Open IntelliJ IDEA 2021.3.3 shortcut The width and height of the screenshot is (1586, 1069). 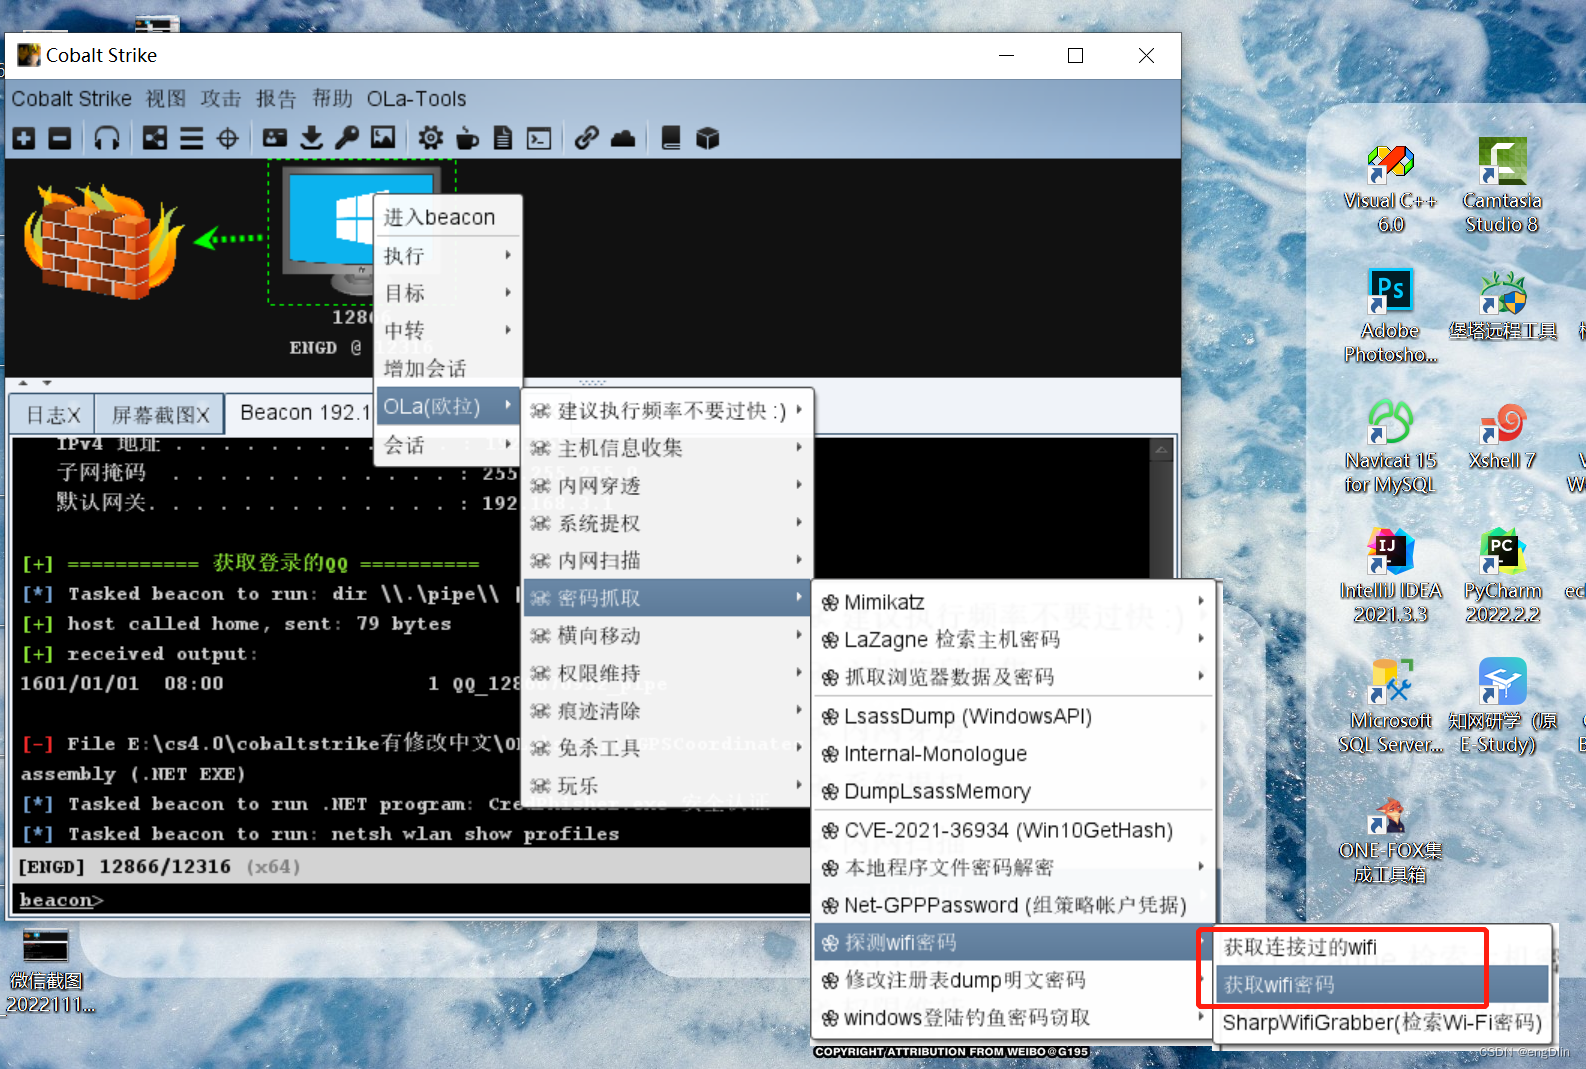click(x=1390, y=576)
